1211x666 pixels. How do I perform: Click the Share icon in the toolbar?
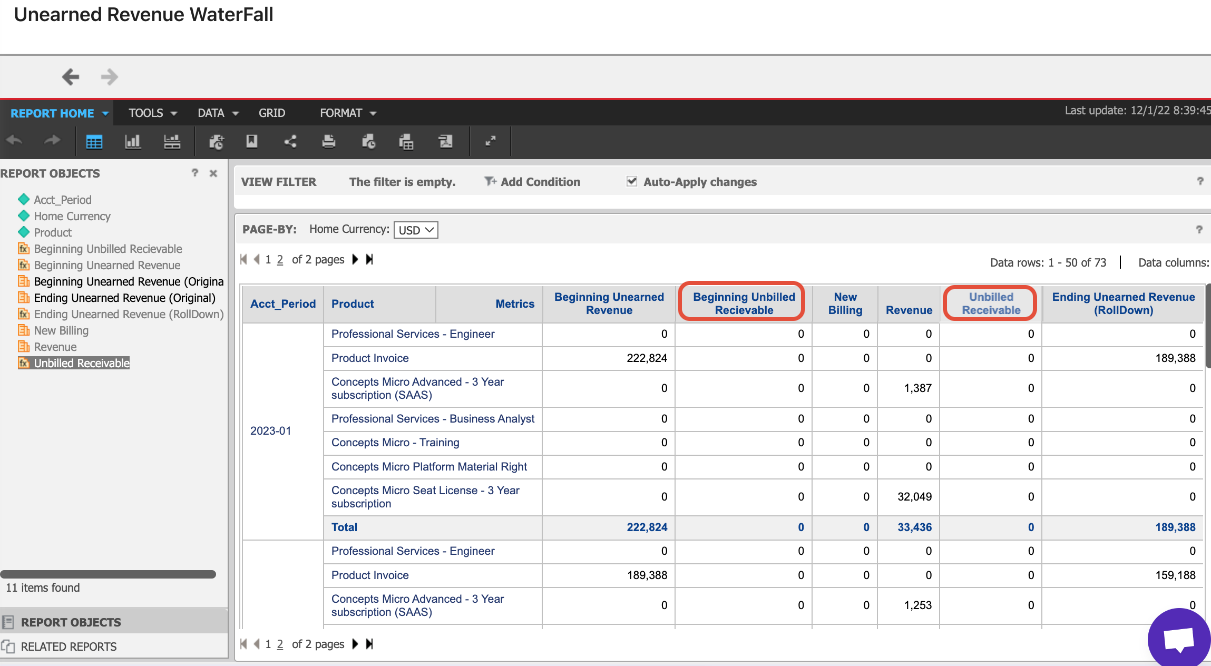[x=290, y=141]
